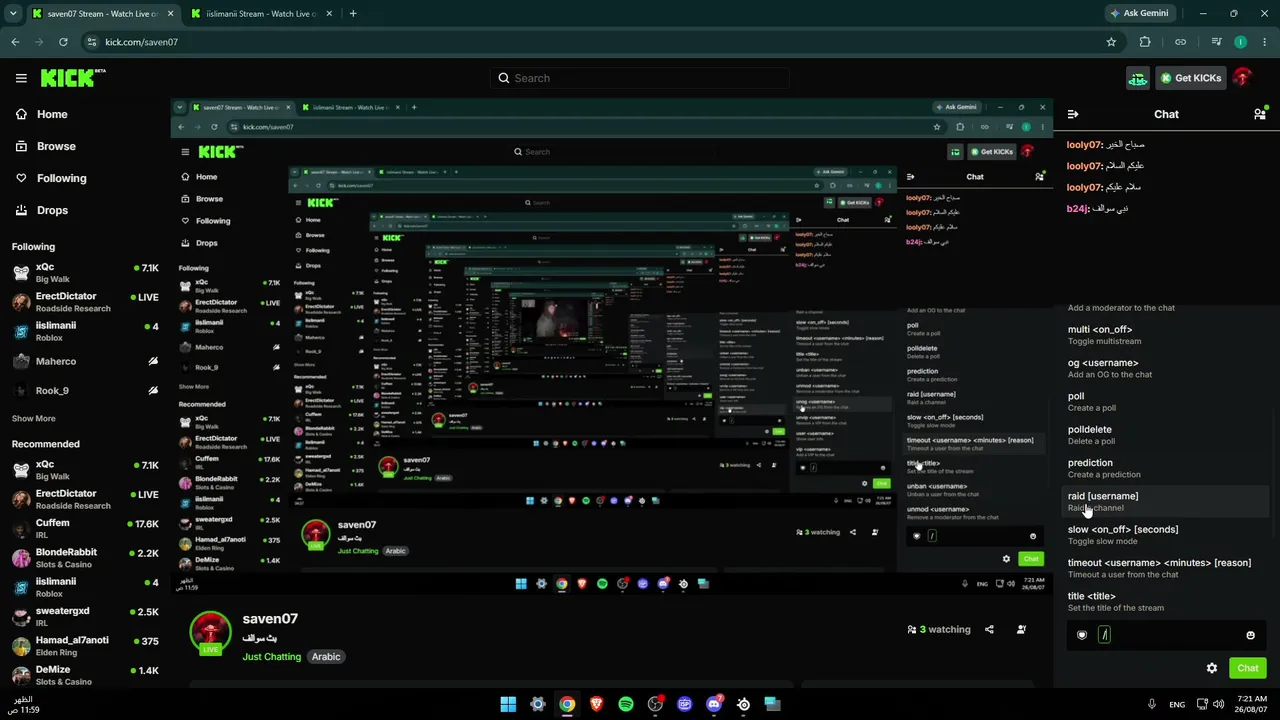Open sweatergxd recommended channel

(x=85, y=616)
